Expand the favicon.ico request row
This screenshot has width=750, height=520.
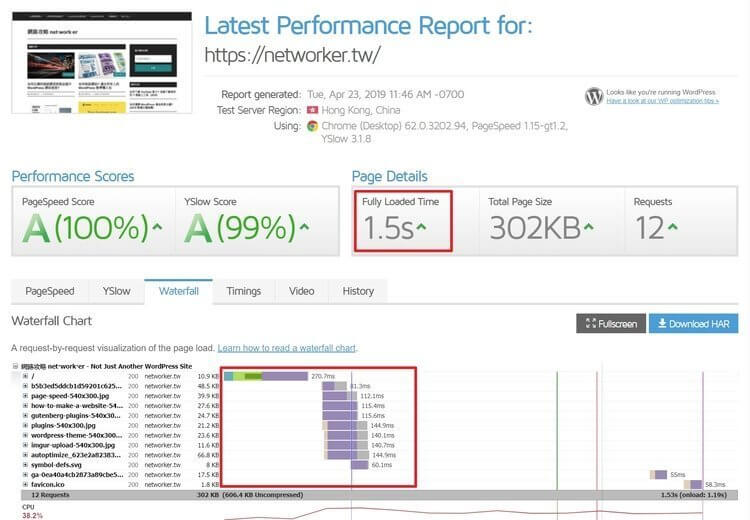point(25,485)
